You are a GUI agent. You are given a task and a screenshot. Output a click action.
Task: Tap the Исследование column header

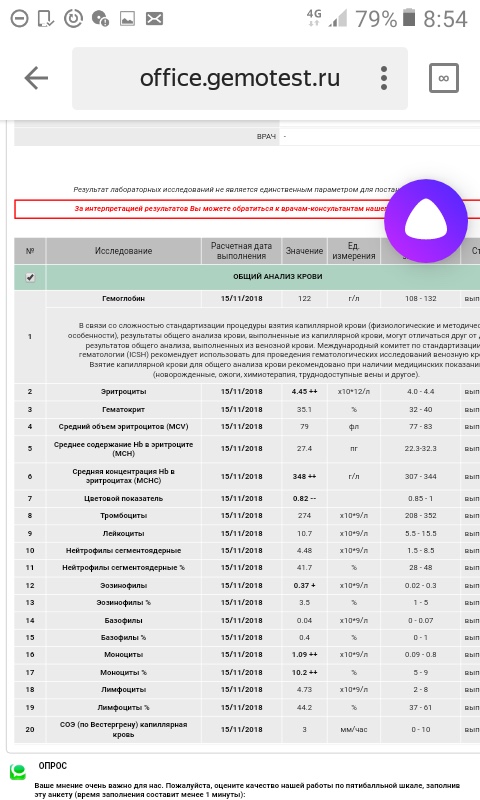pos(123,251)
